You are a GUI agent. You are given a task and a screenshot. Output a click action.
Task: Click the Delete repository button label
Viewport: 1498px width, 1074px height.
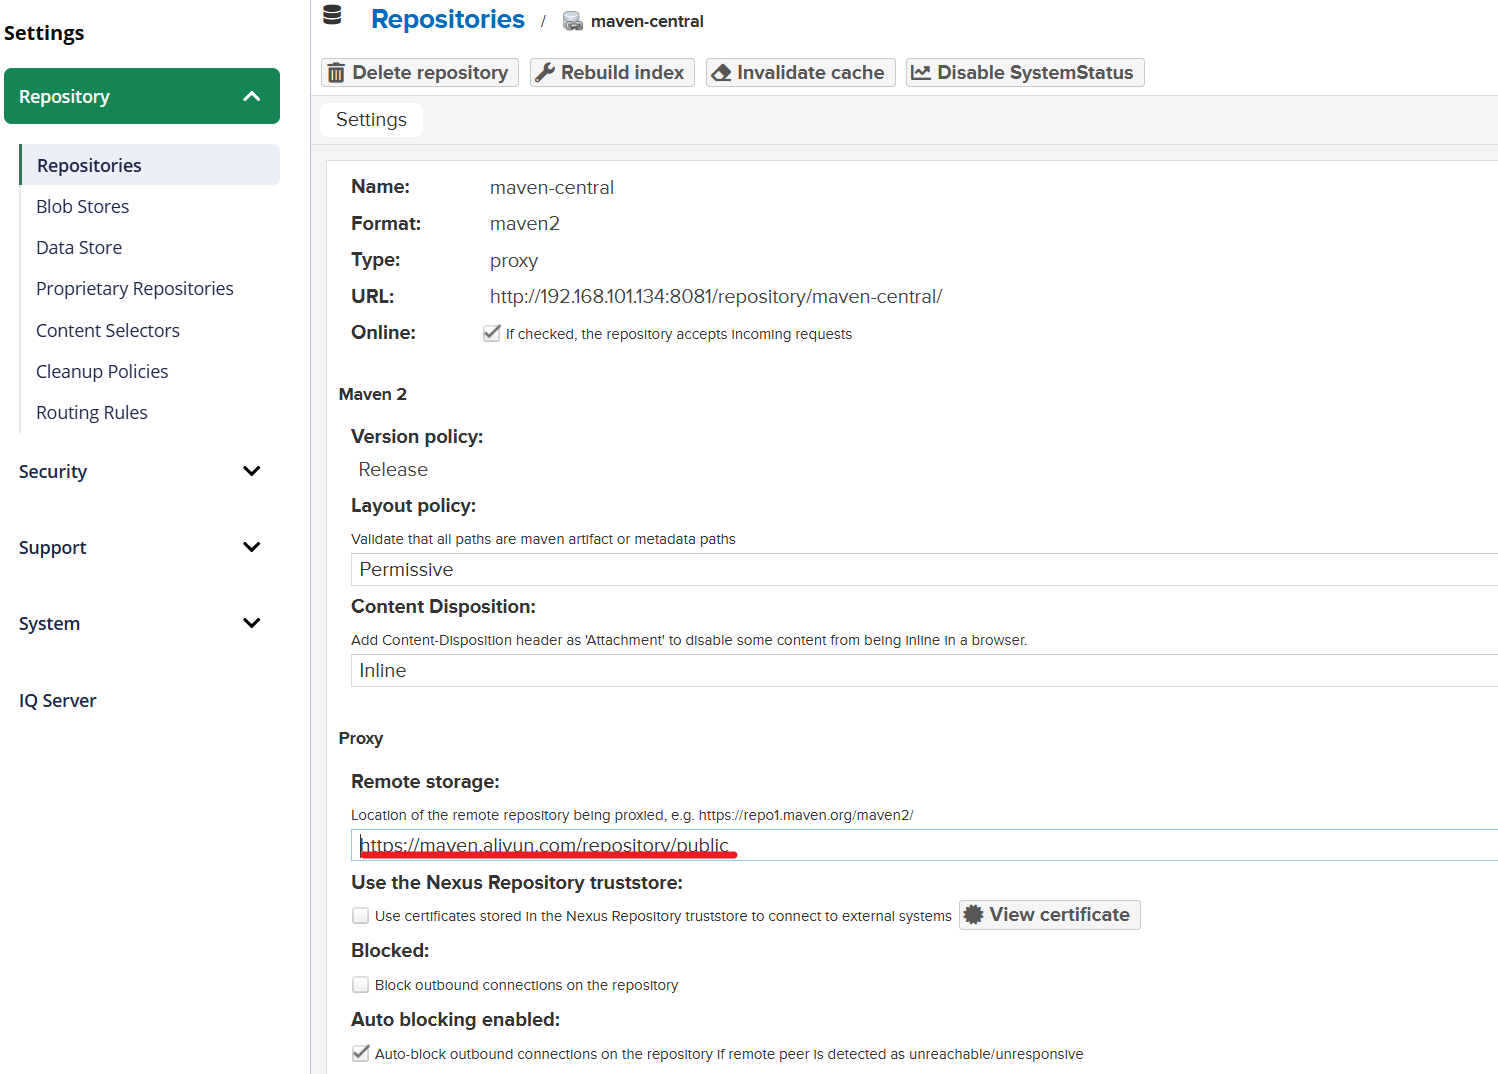(x=430, y=72)
